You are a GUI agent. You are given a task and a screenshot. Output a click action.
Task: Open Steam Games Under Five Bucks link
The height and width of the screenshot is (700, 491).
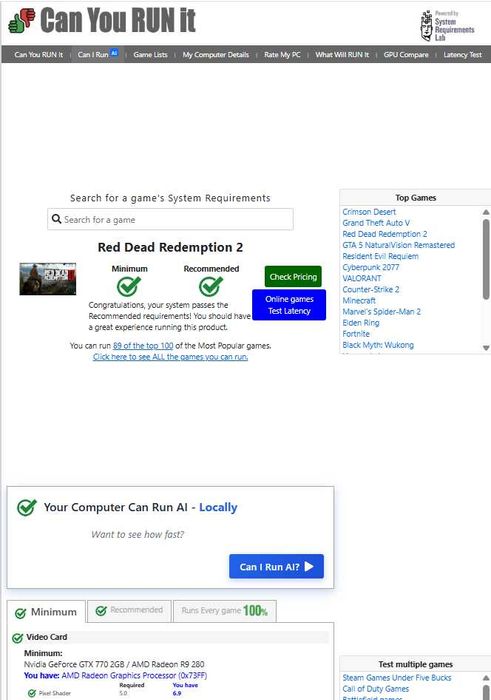coord(396,678)
